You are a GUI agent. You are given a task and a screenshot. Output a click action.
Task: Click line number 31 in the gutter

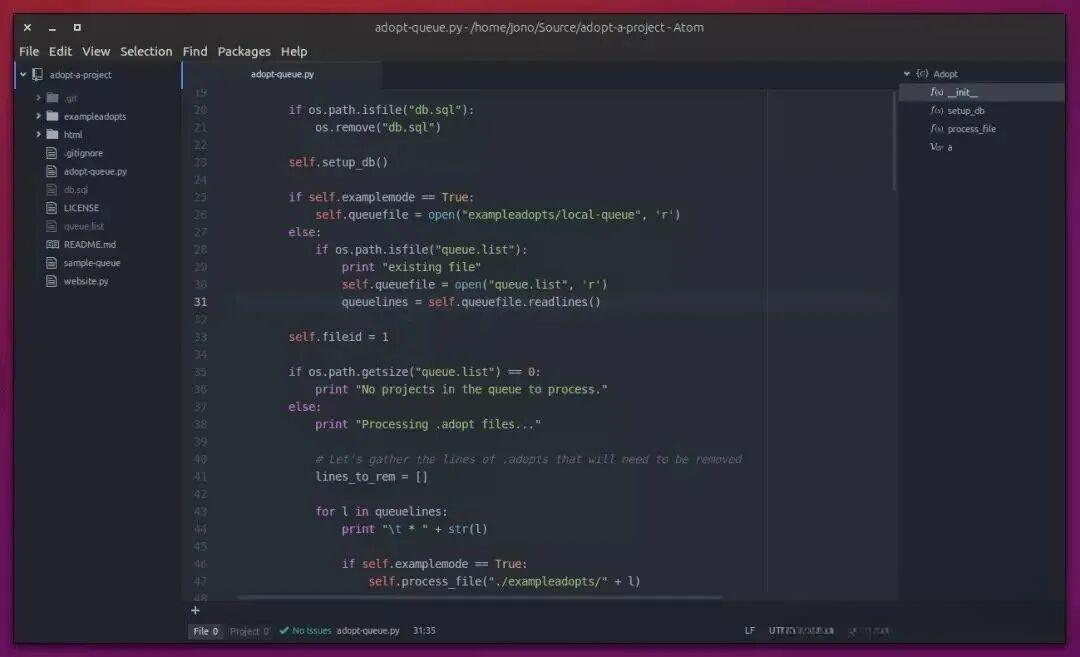200,302
